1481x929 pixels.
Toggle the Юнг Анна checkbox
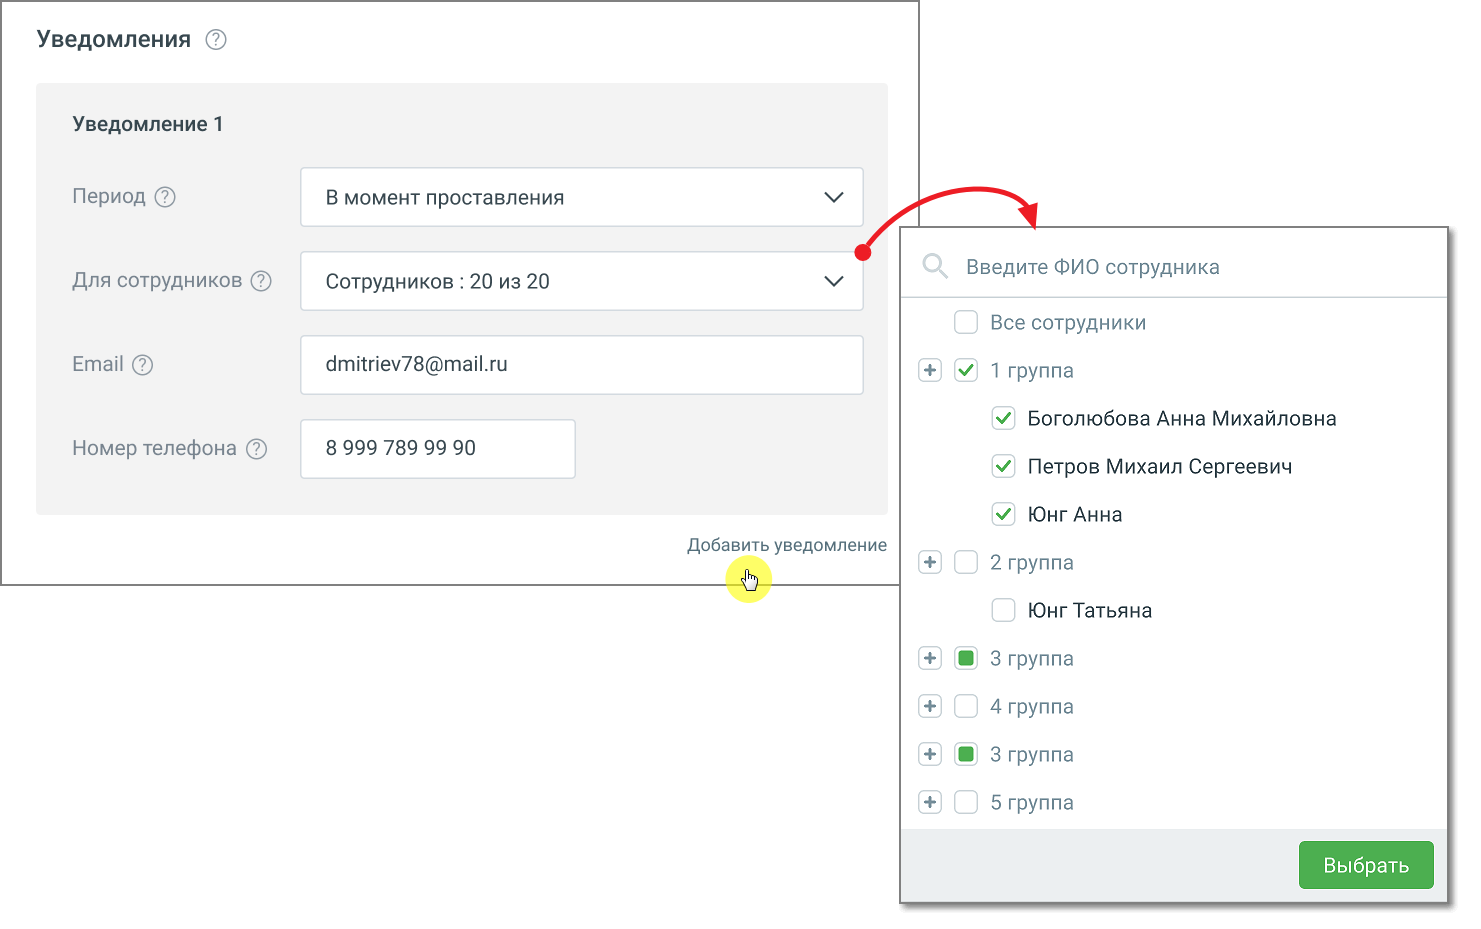(1003, 514)
